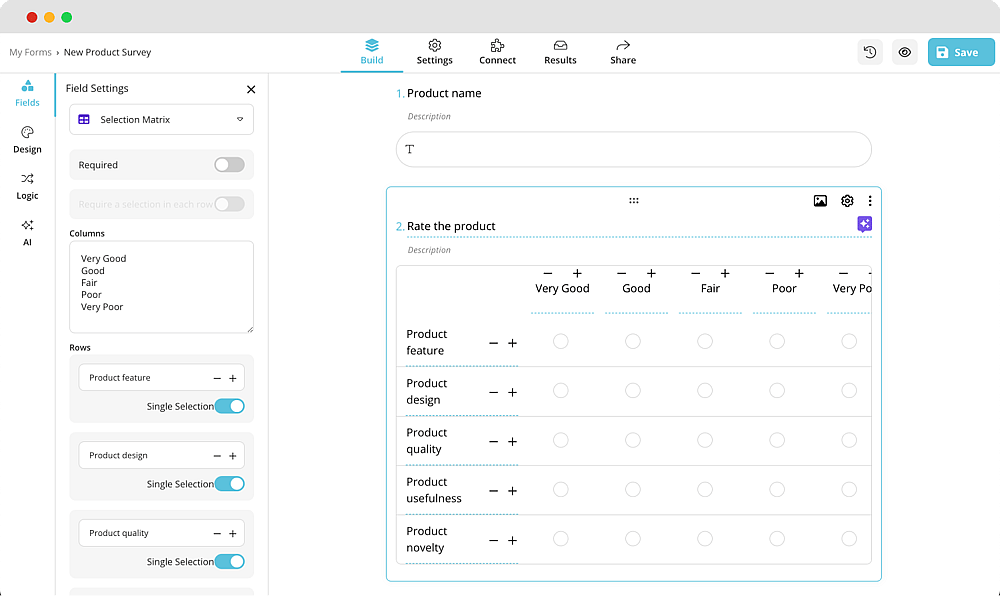The height and width of the screenshot is (596, 1000).
Task: Switch to the Settings tab
Action: click(x=434, y=52)
